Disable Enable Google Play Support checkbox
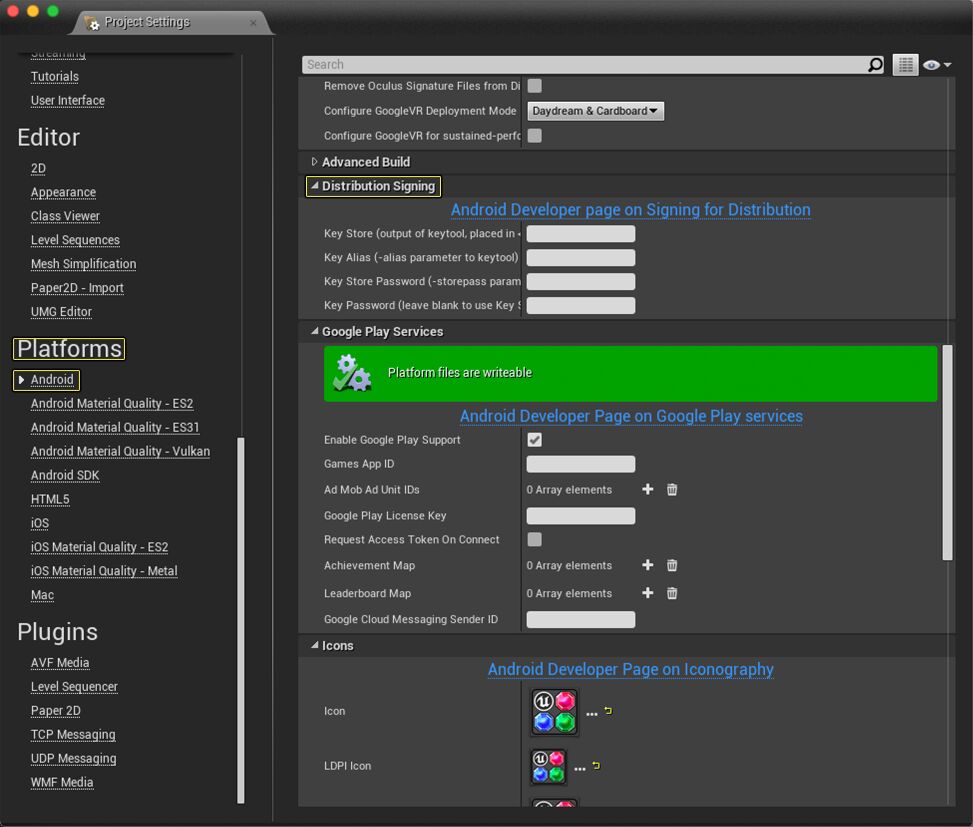This screenshot has height=827, width=973. (x=535, y=440)
